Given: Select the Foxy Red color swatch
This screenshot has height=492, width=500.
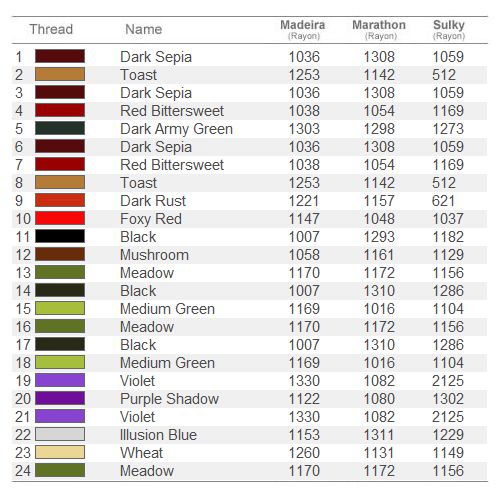Looking at the screenshot, I should pos(60,218).
